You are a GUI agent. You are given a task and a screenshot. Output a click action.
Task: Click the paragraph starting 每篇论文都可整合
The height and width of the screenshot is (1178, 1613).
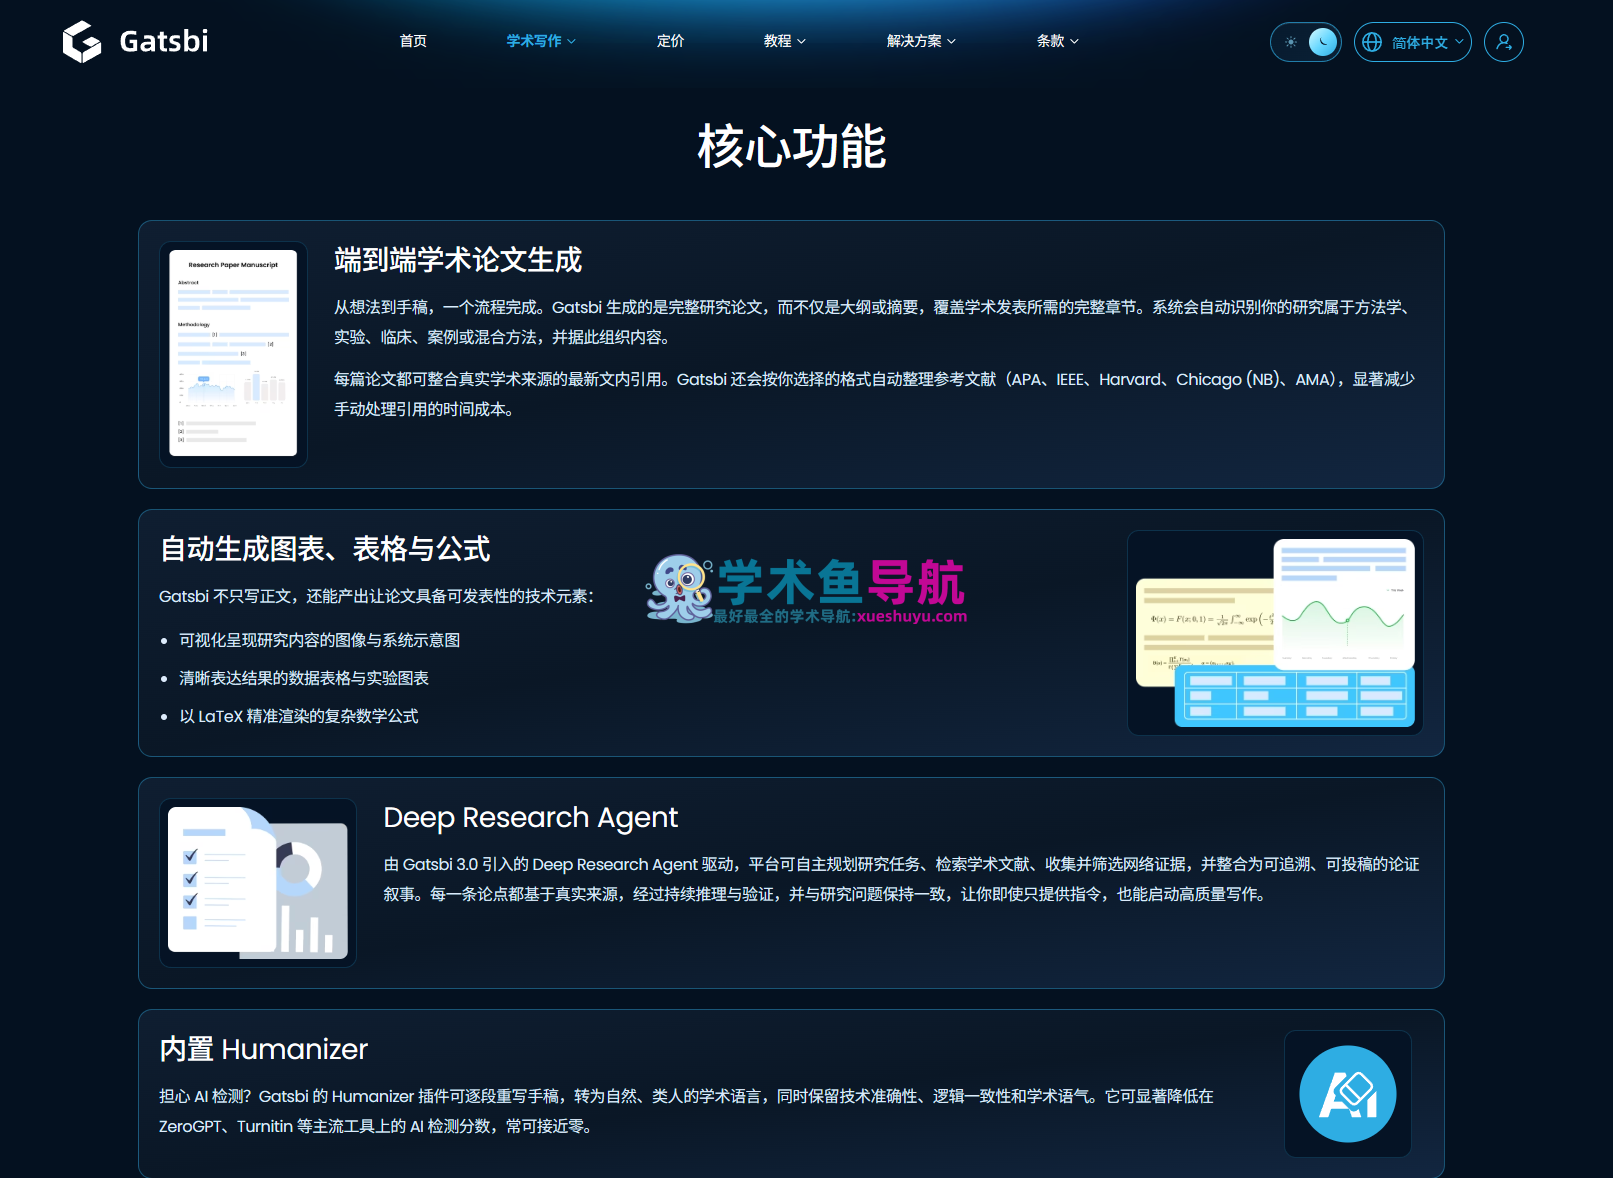click(875, 394)
